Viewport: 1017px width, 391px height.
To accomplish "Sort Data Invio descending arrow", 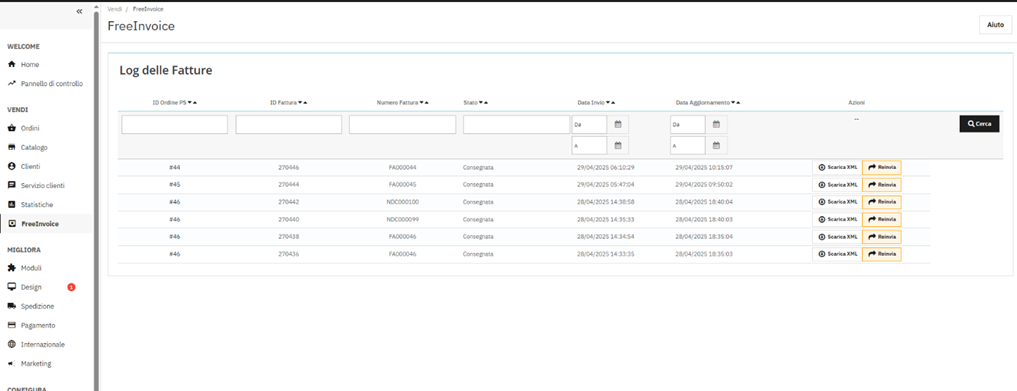I will coord(608,103).
